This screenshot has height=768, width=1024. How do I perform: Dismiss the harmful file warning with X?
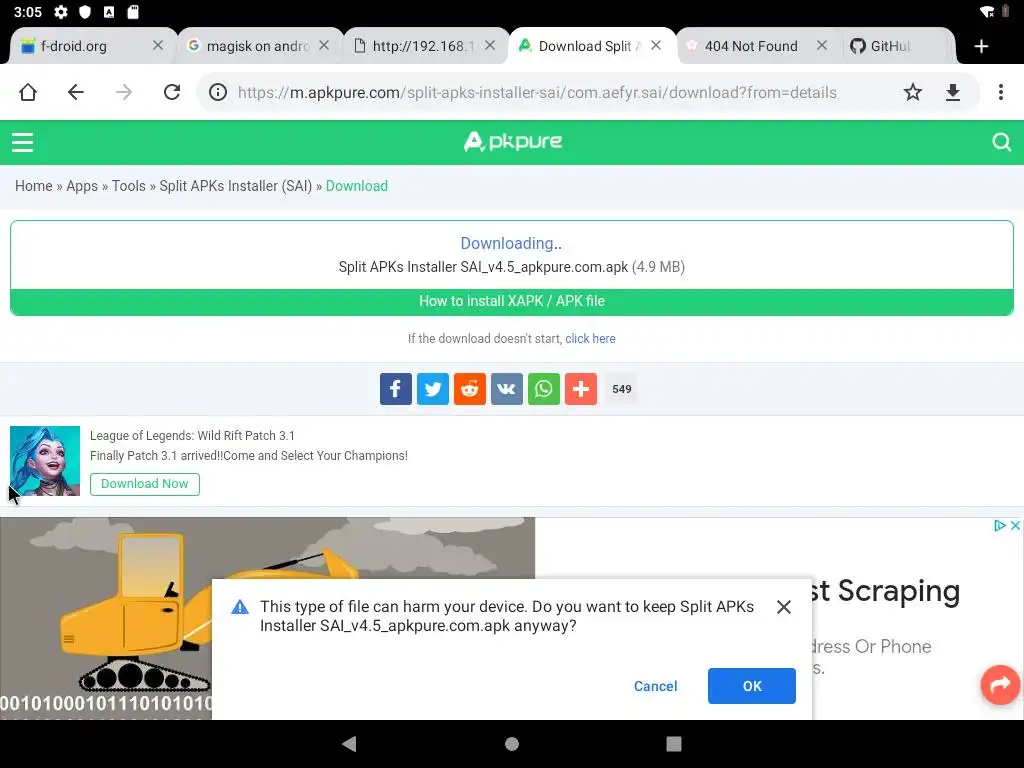[x=784, y=607]
